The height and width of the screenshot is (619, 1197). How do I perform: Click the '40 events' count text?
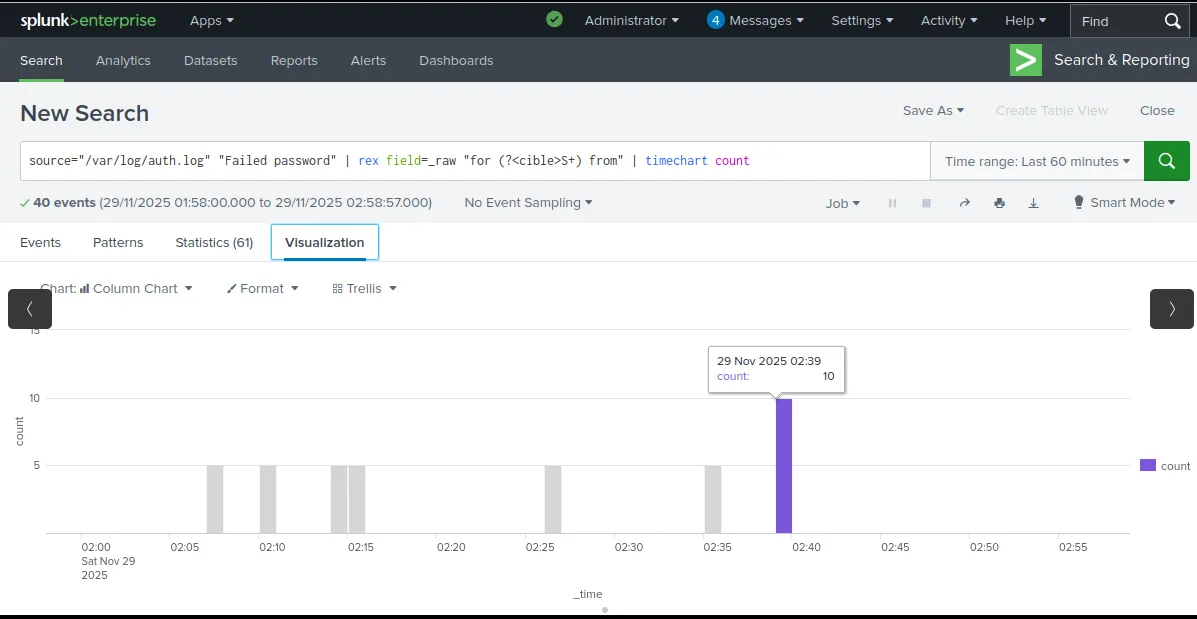[64, 203]
